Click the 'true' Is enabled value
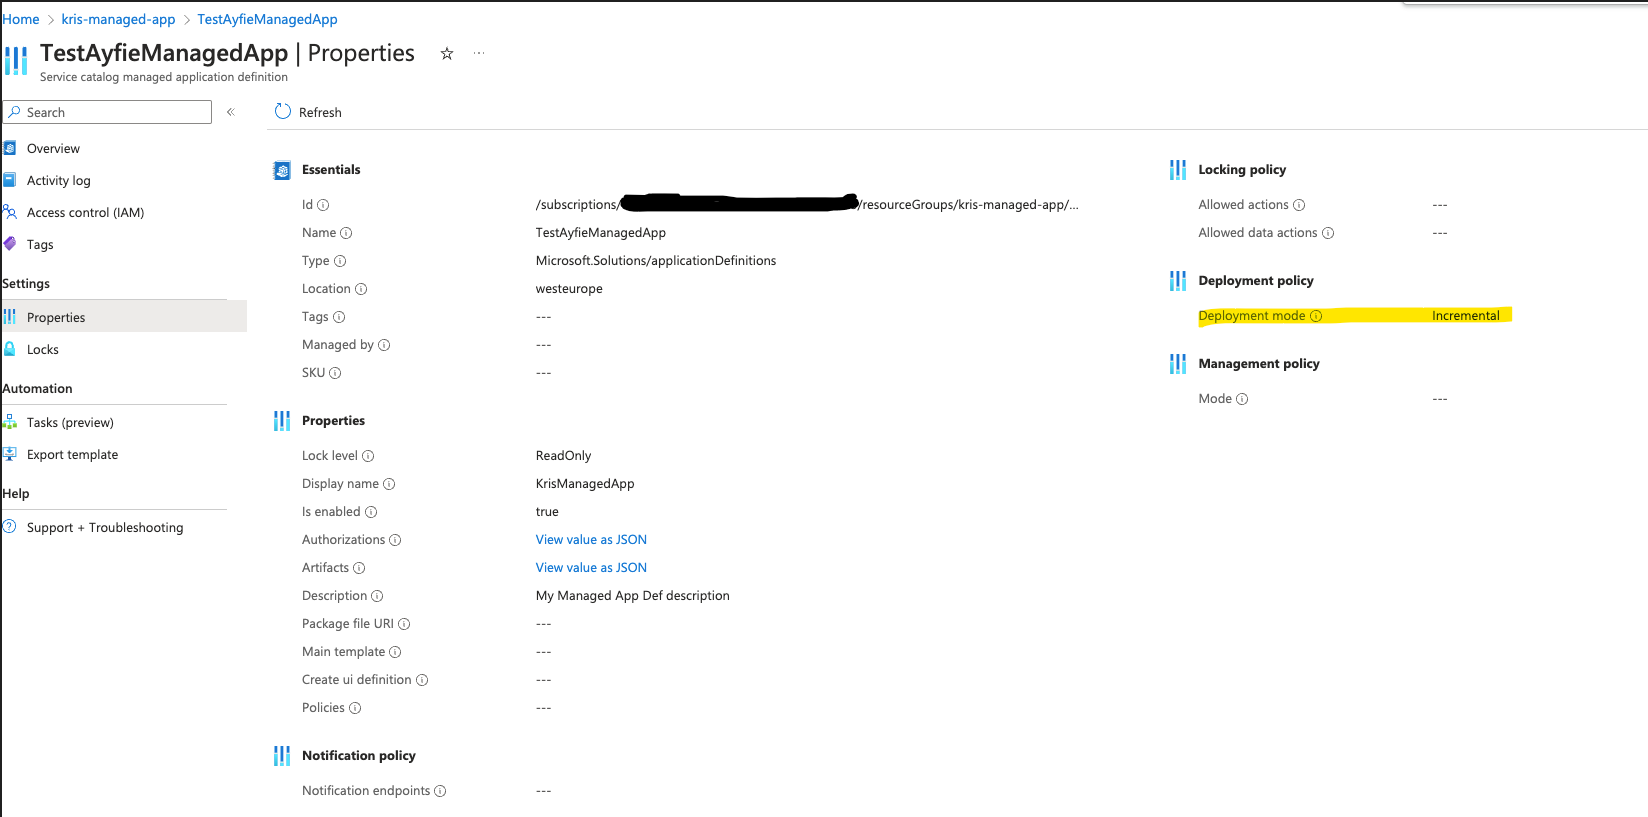 (547, 511)
